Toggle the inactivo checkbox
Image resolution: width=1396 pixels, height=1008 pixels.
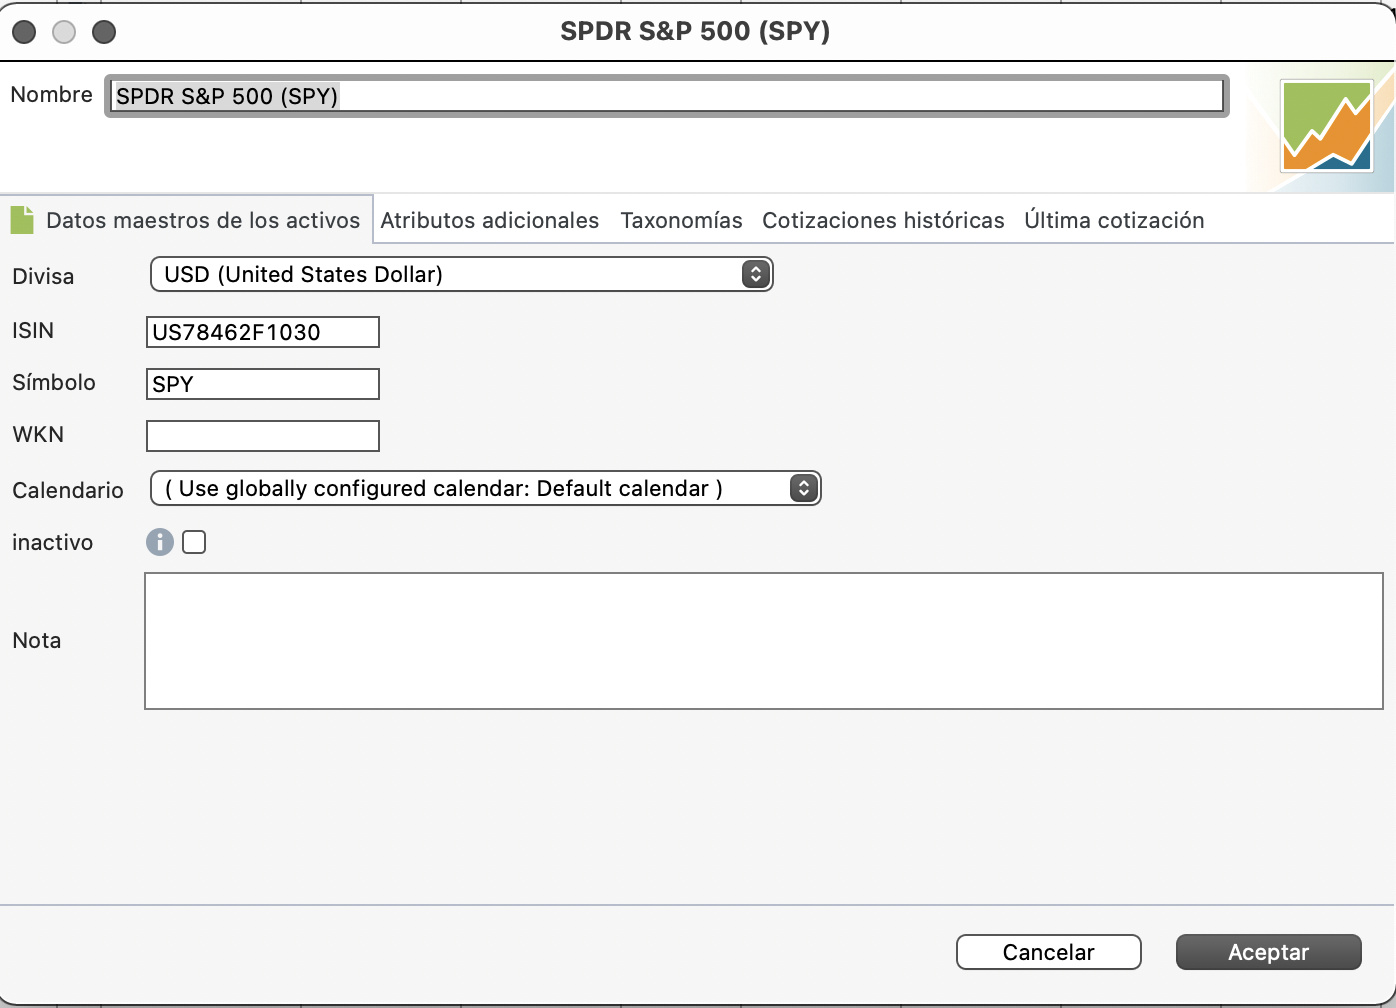pos(194,542)
